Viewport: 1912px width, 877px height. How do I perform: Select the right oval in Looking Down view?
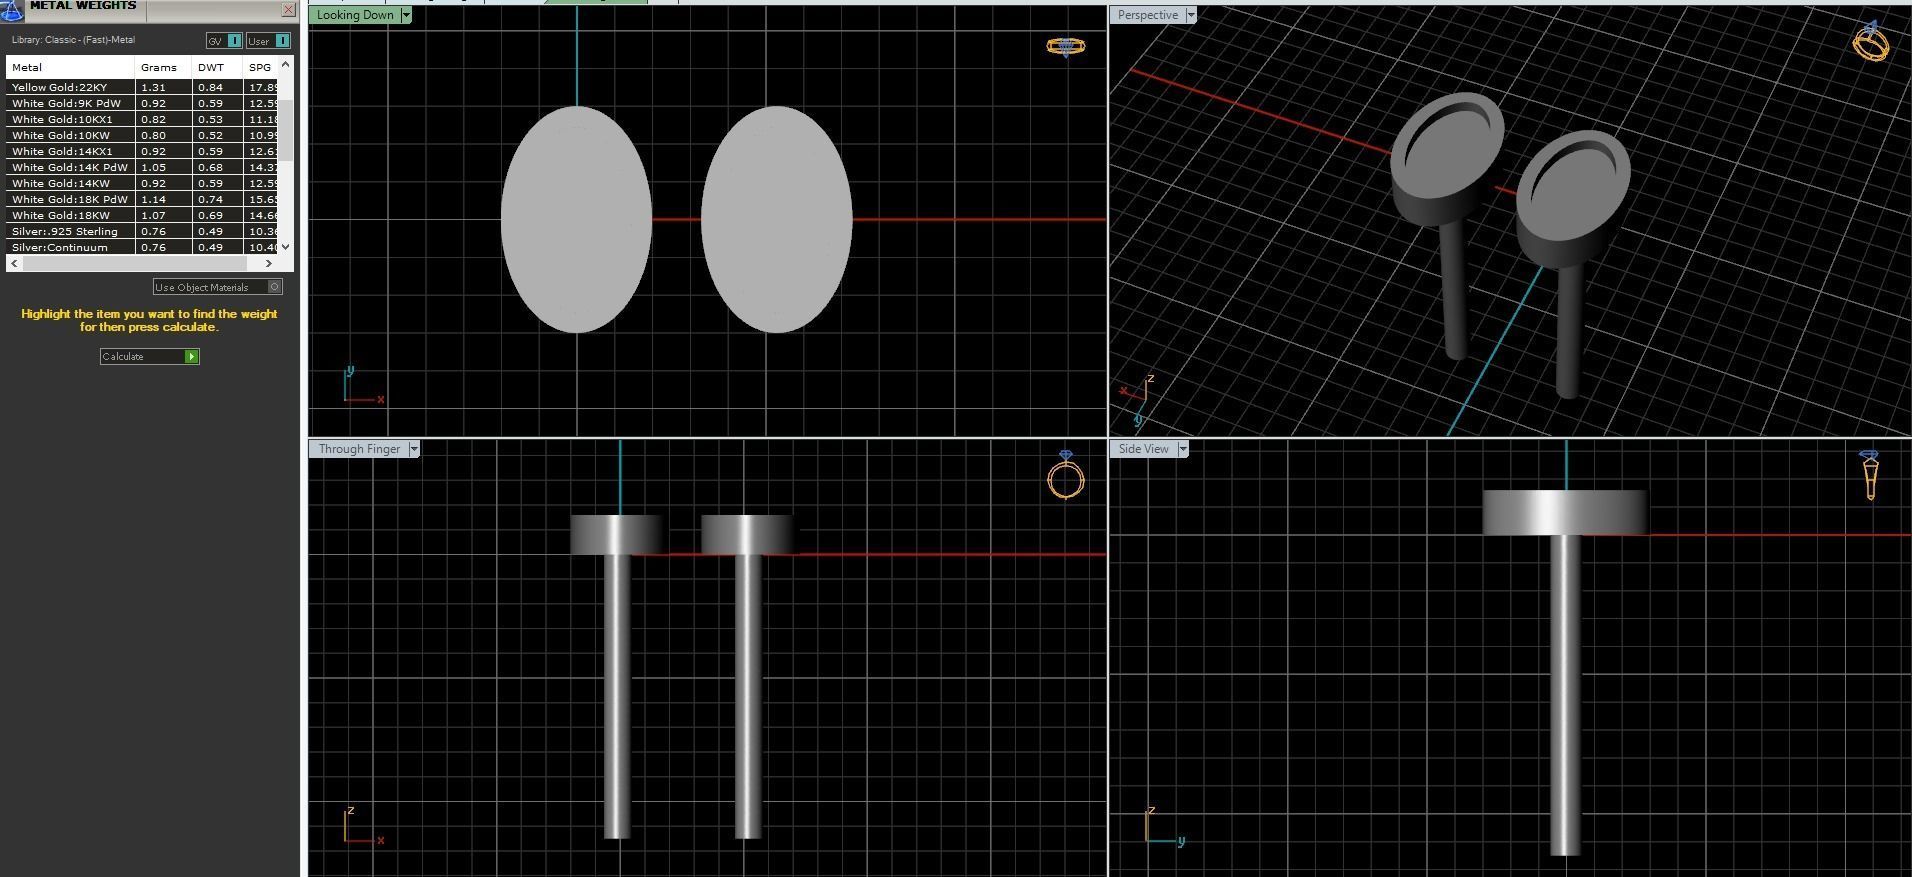(776, 219)
